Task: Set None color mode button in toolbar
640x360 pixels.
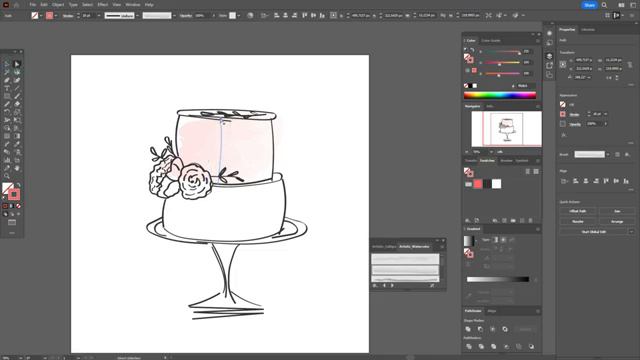Action: [18, 206]
